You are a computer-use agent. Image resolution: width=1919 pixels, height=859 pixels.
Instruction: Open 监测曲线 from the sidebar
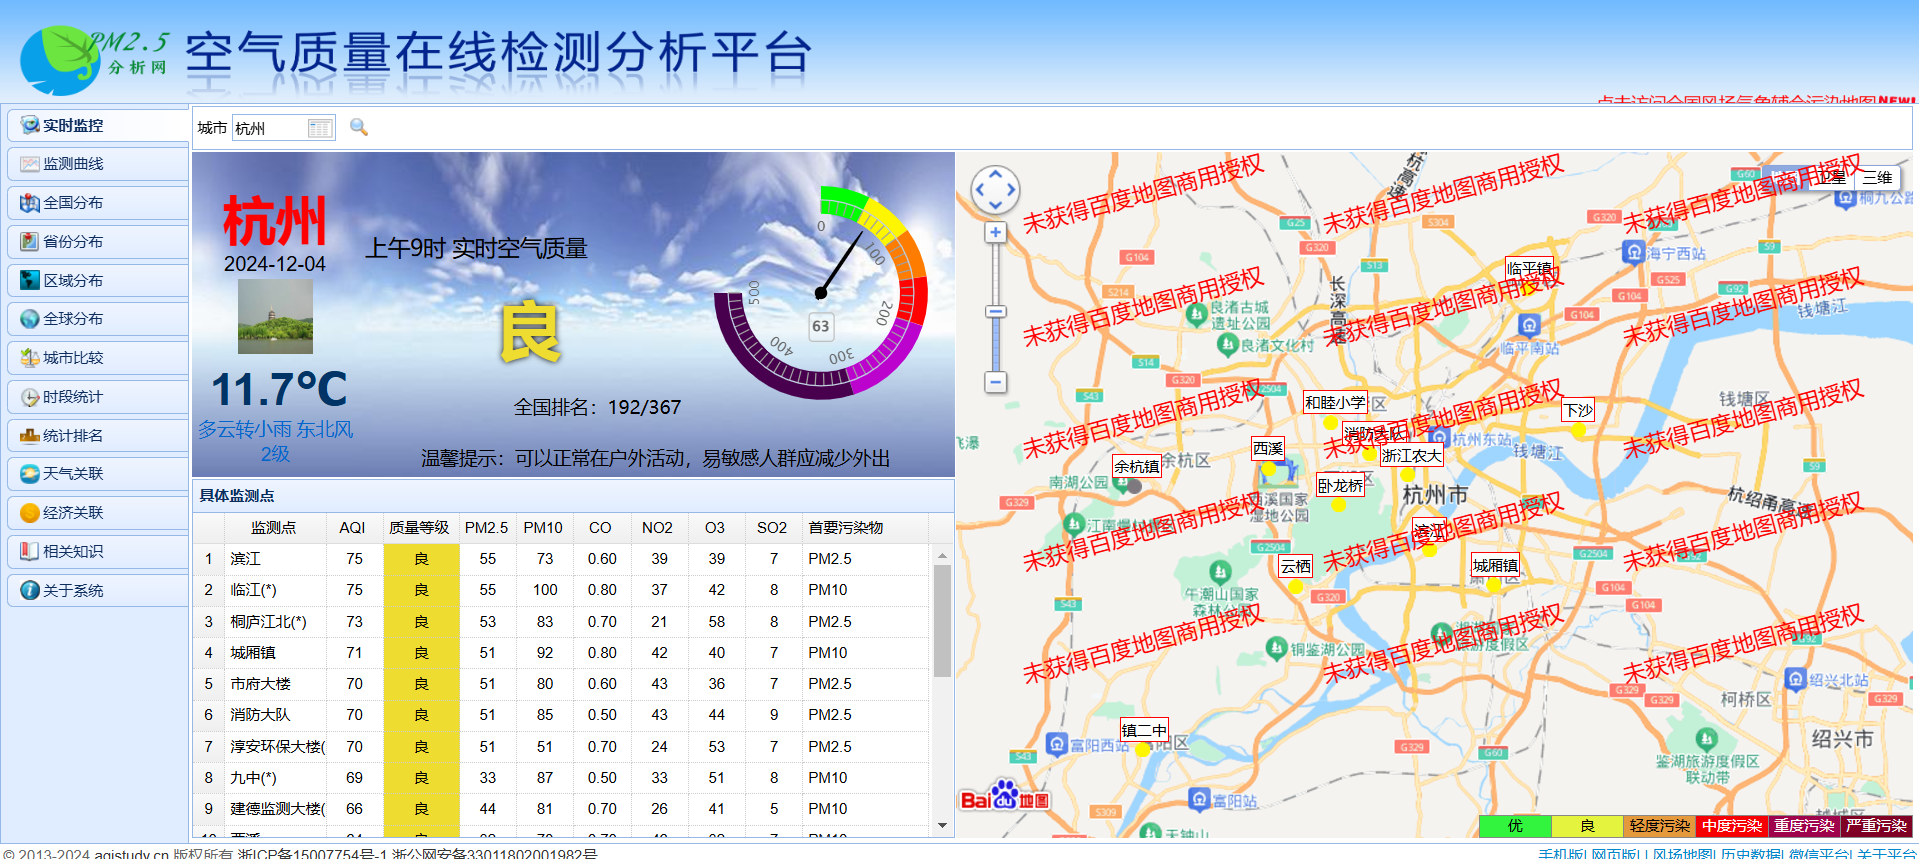[97, 164]
